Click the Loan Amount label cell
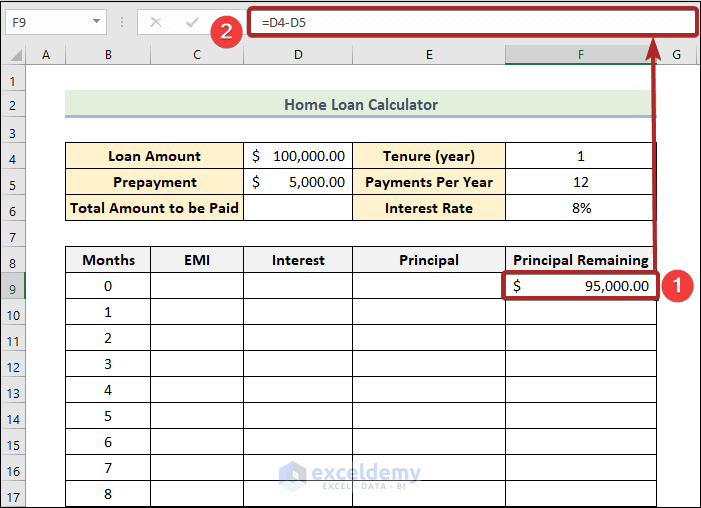This screenshot has width=701, height=508. point(154,156)
